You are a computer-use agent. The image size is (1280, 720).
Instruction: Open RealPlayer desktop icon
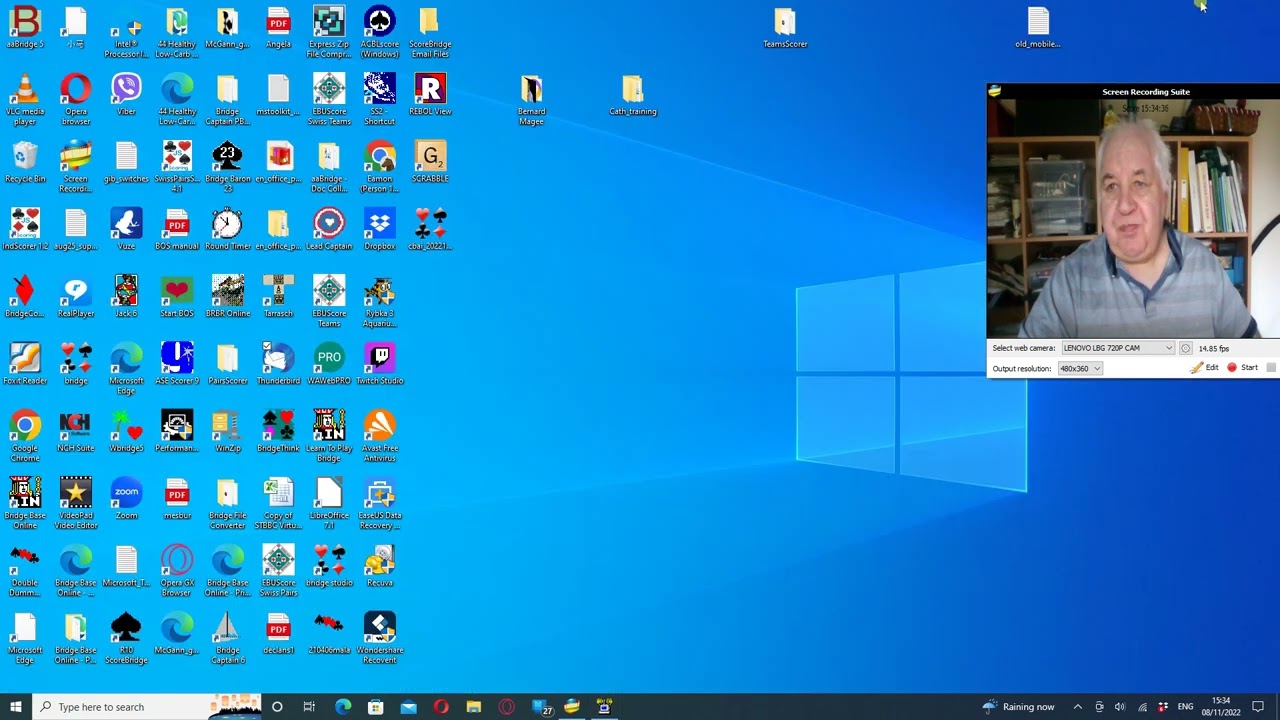pyautogui.click(x=76, y=296)
